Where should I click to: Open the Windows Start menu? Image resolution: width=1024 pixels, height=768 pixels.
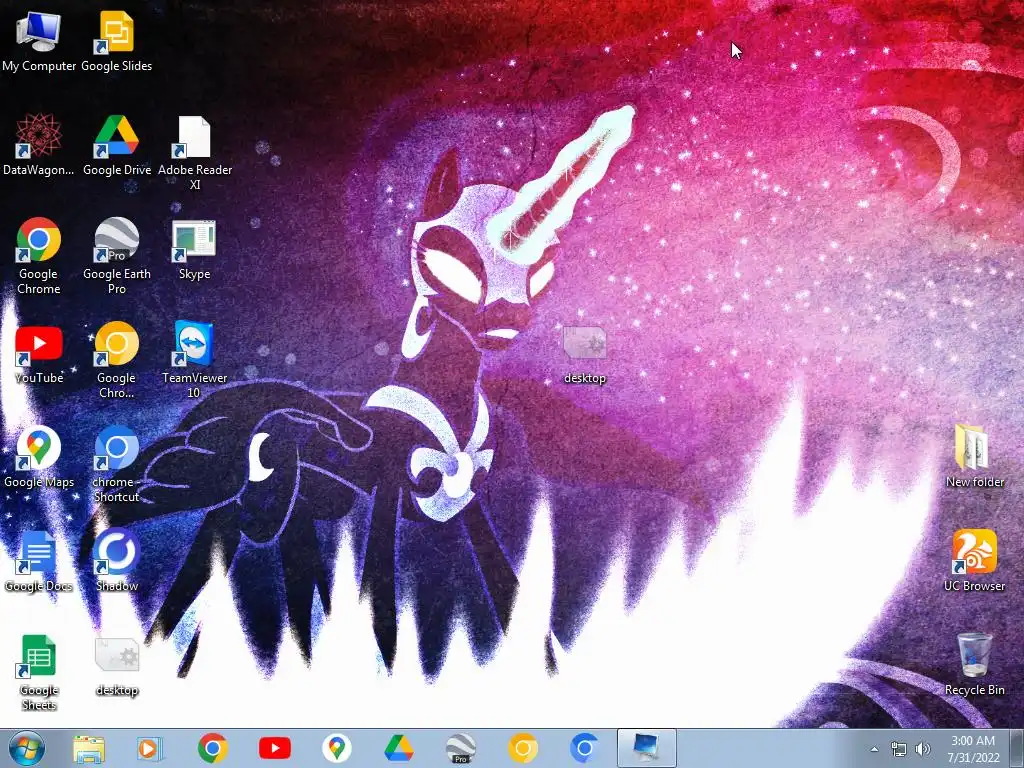coord(27,748)
